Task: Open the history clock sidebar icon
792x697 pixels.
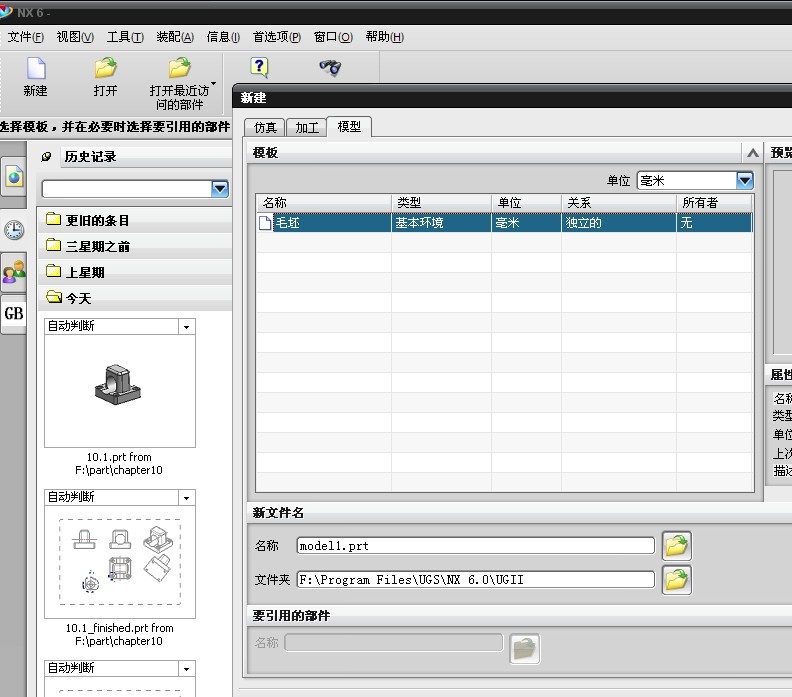Action: (14, 230)
